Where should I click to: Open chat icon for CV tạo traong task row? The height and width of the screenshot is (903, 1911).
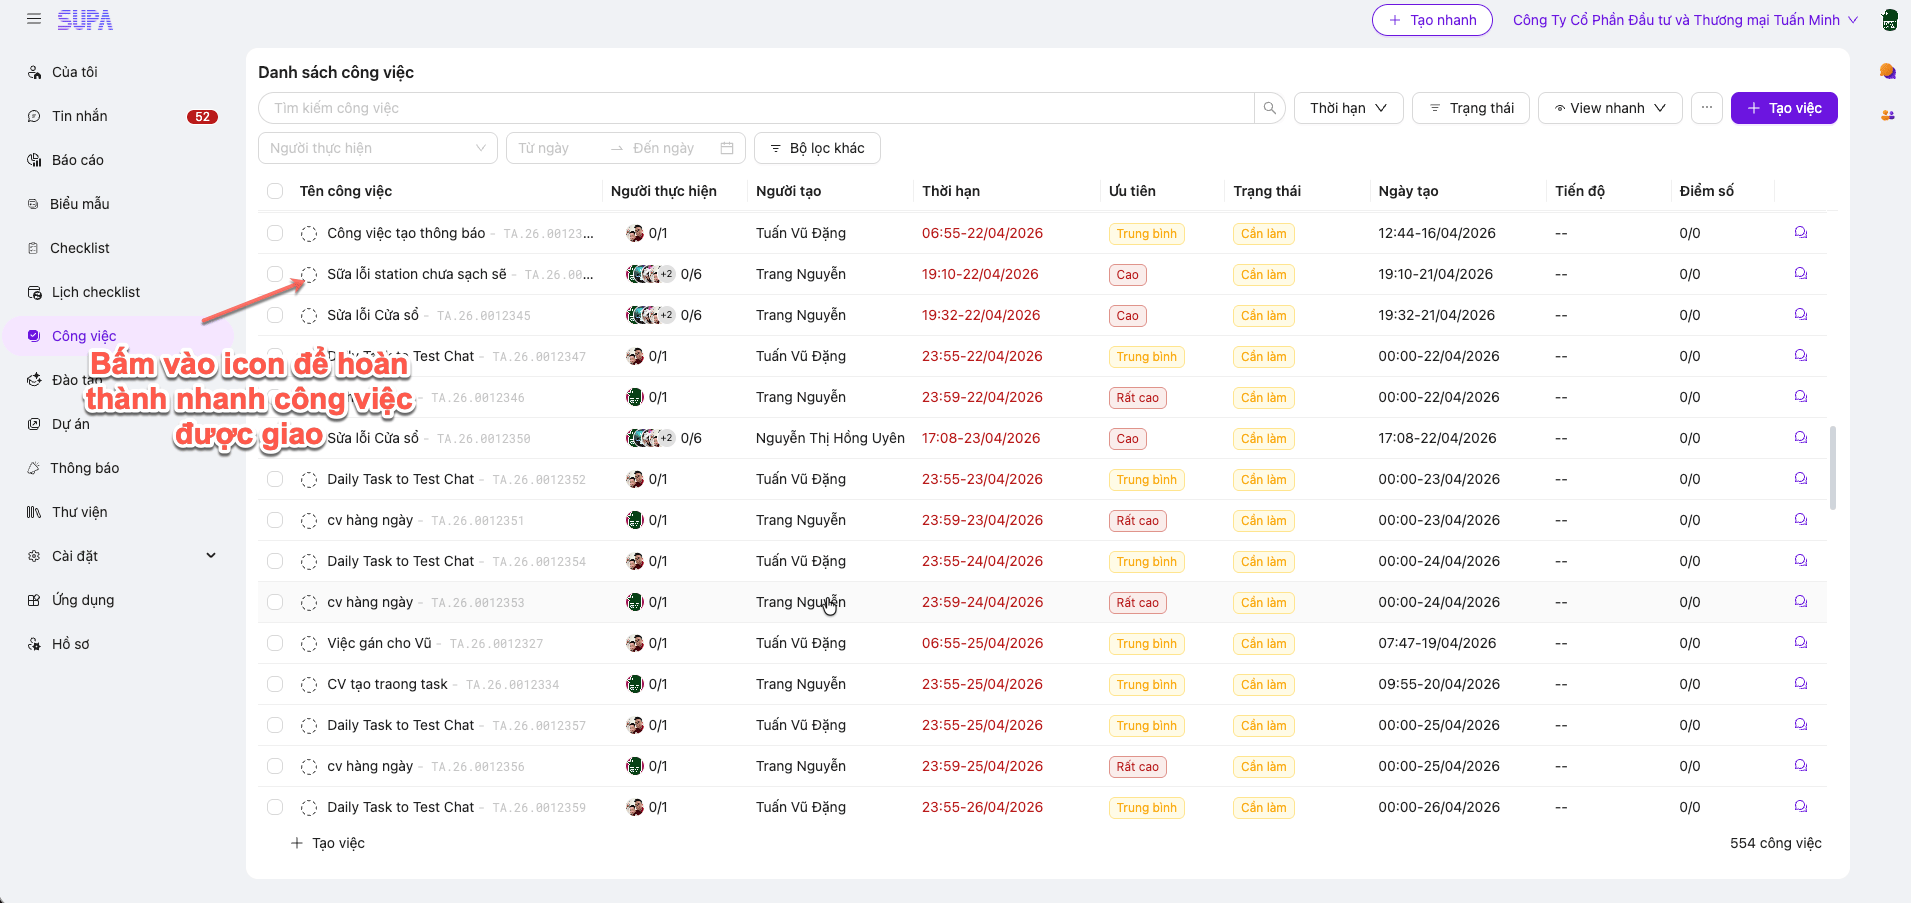pyautogui.click(x=1801, y=684)
